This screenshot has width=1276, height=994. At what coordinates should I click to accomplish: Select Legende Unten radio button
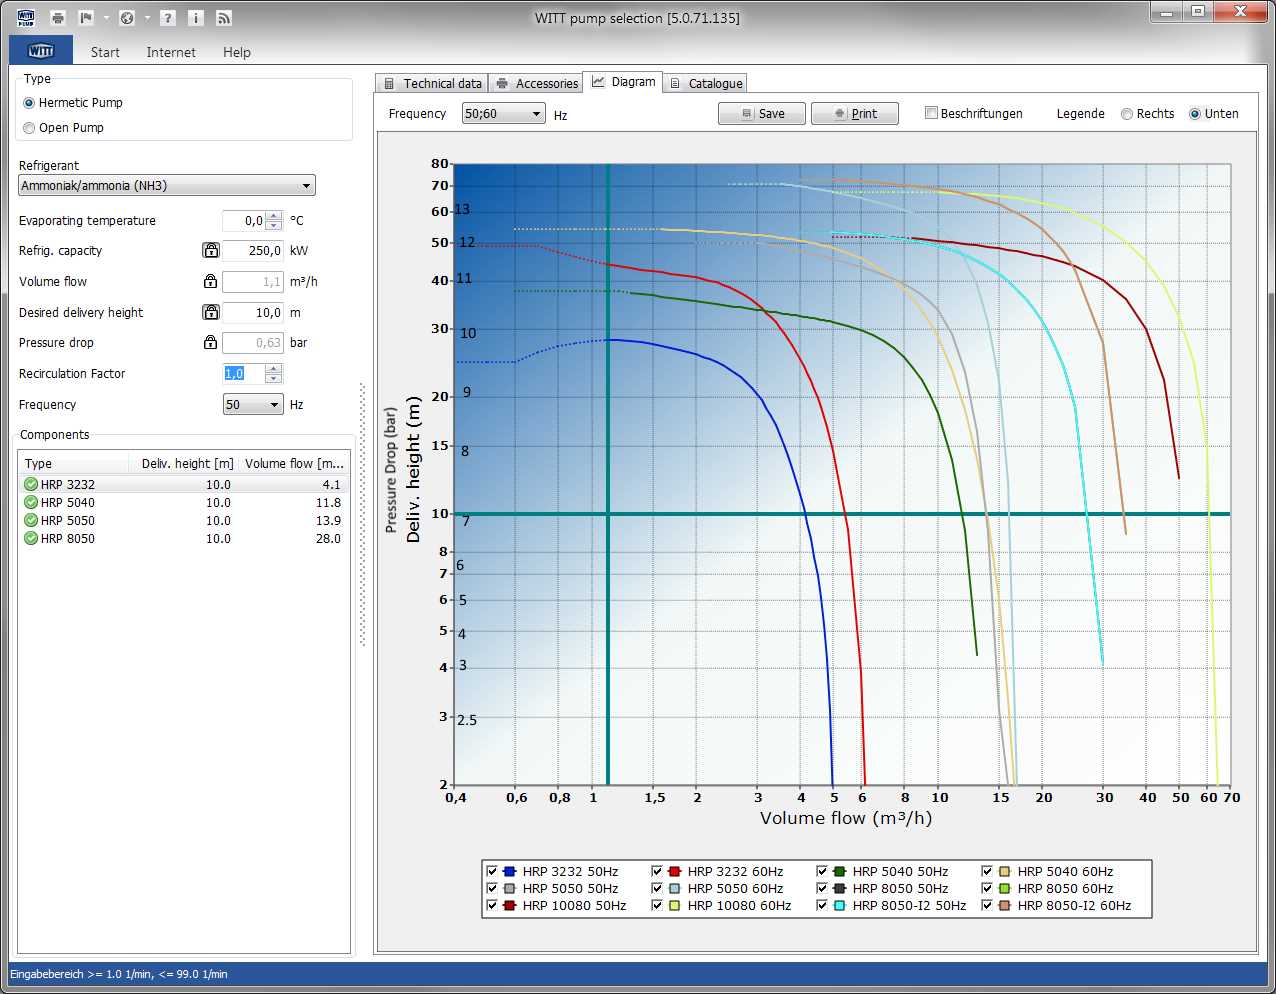point(1195,114)
